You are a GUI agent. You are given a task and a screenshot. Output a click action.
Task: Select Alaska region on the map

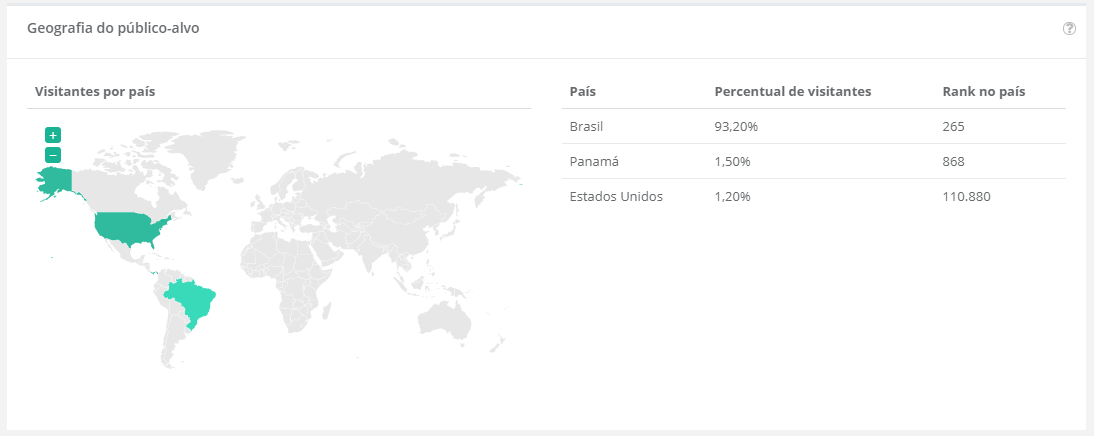(56, 181)
